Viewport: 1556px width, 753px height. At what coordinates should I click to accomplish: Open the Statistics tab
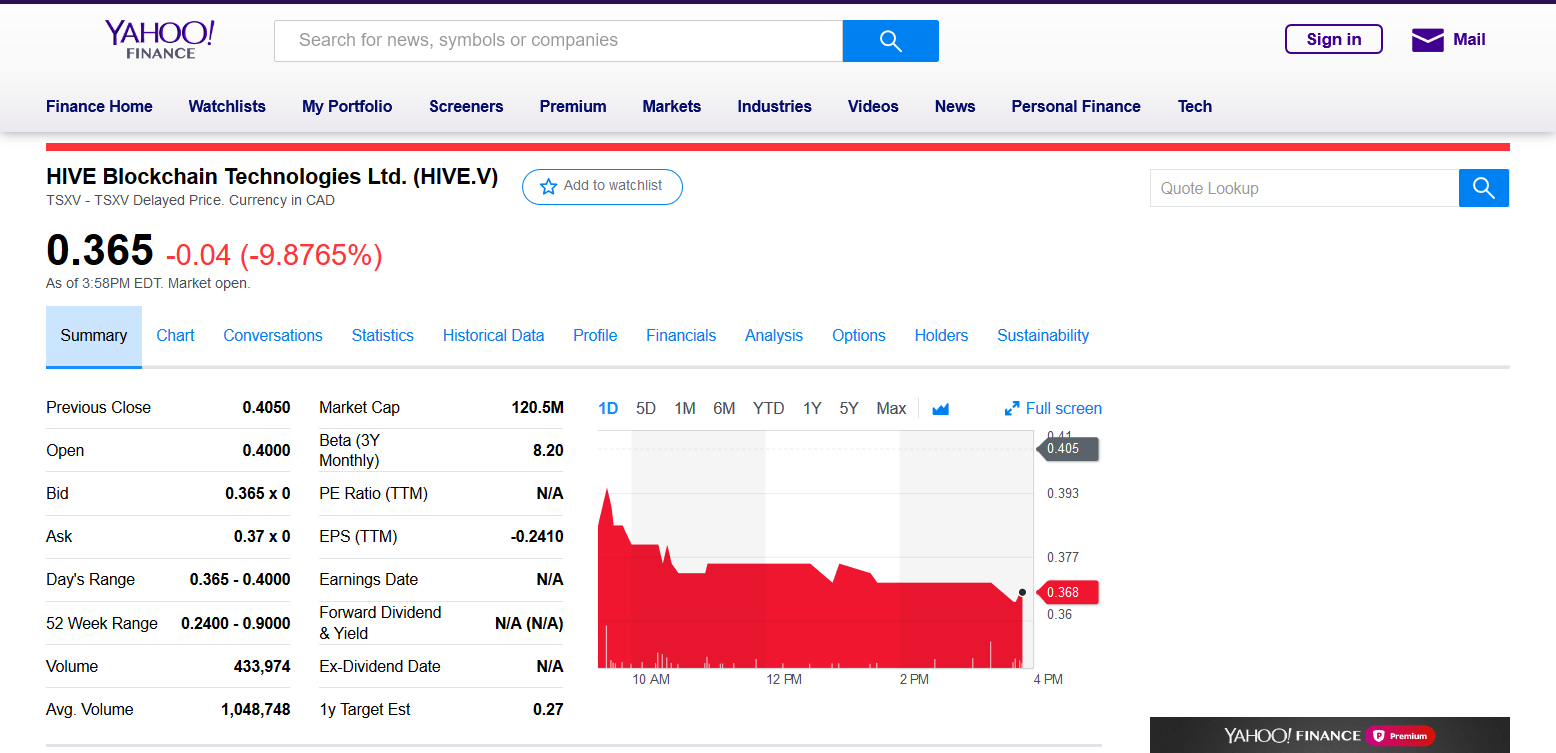382,336
